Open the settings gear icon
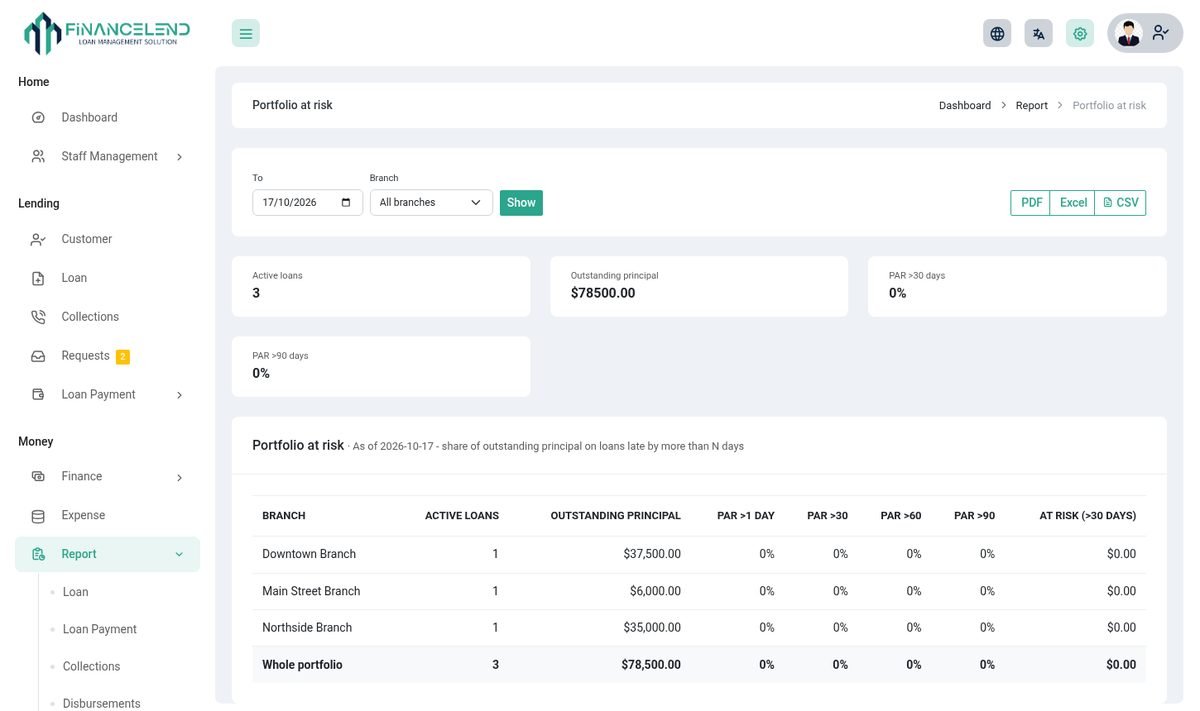This screenshot has width=1200, height=711. [1080, 33]
